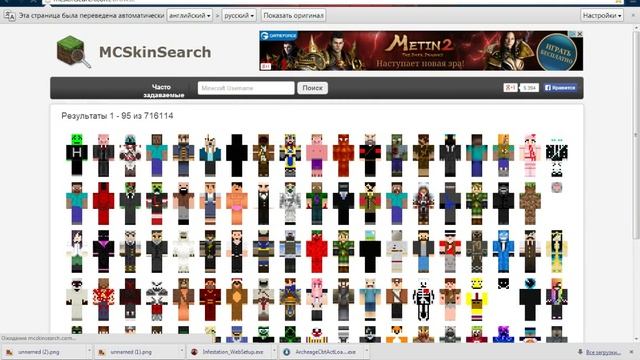Open the completely black silhouette skin
Screen dimensions: 640x360
click(x=237, y=155)
